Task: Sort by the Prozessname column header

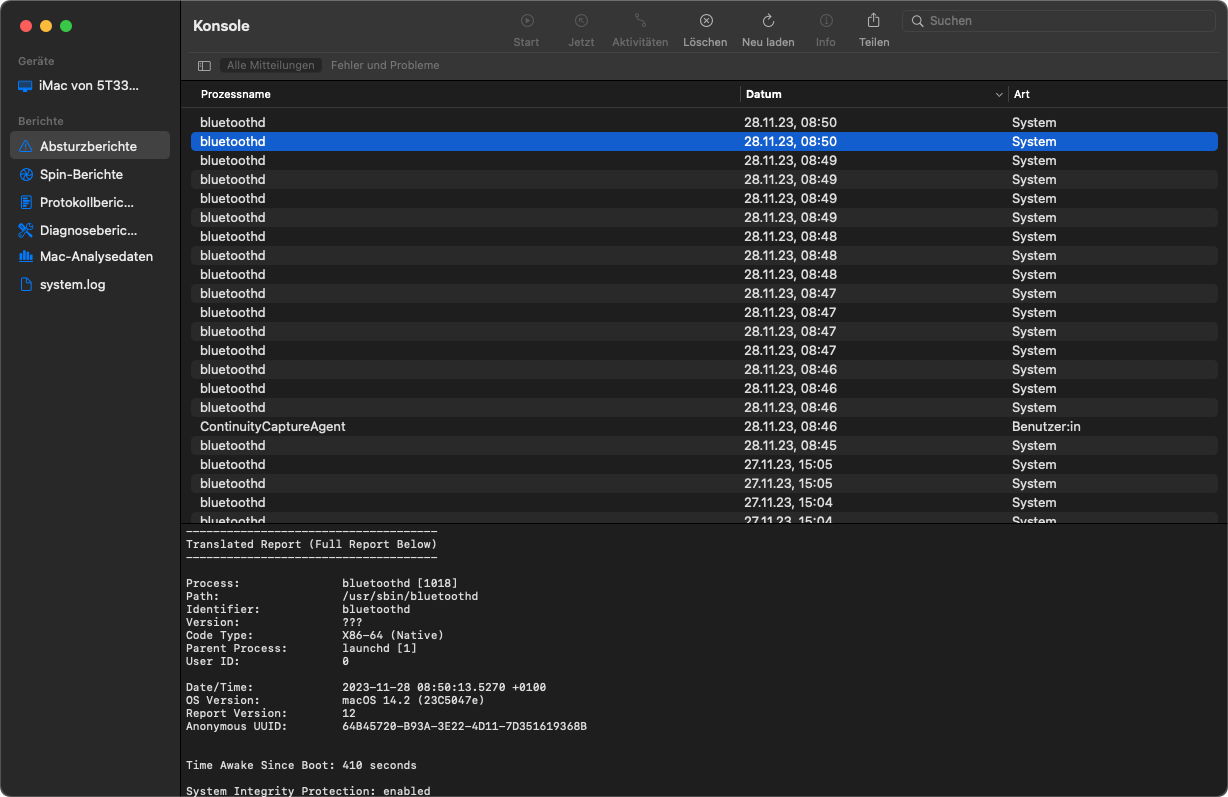Action: (236, 95)
